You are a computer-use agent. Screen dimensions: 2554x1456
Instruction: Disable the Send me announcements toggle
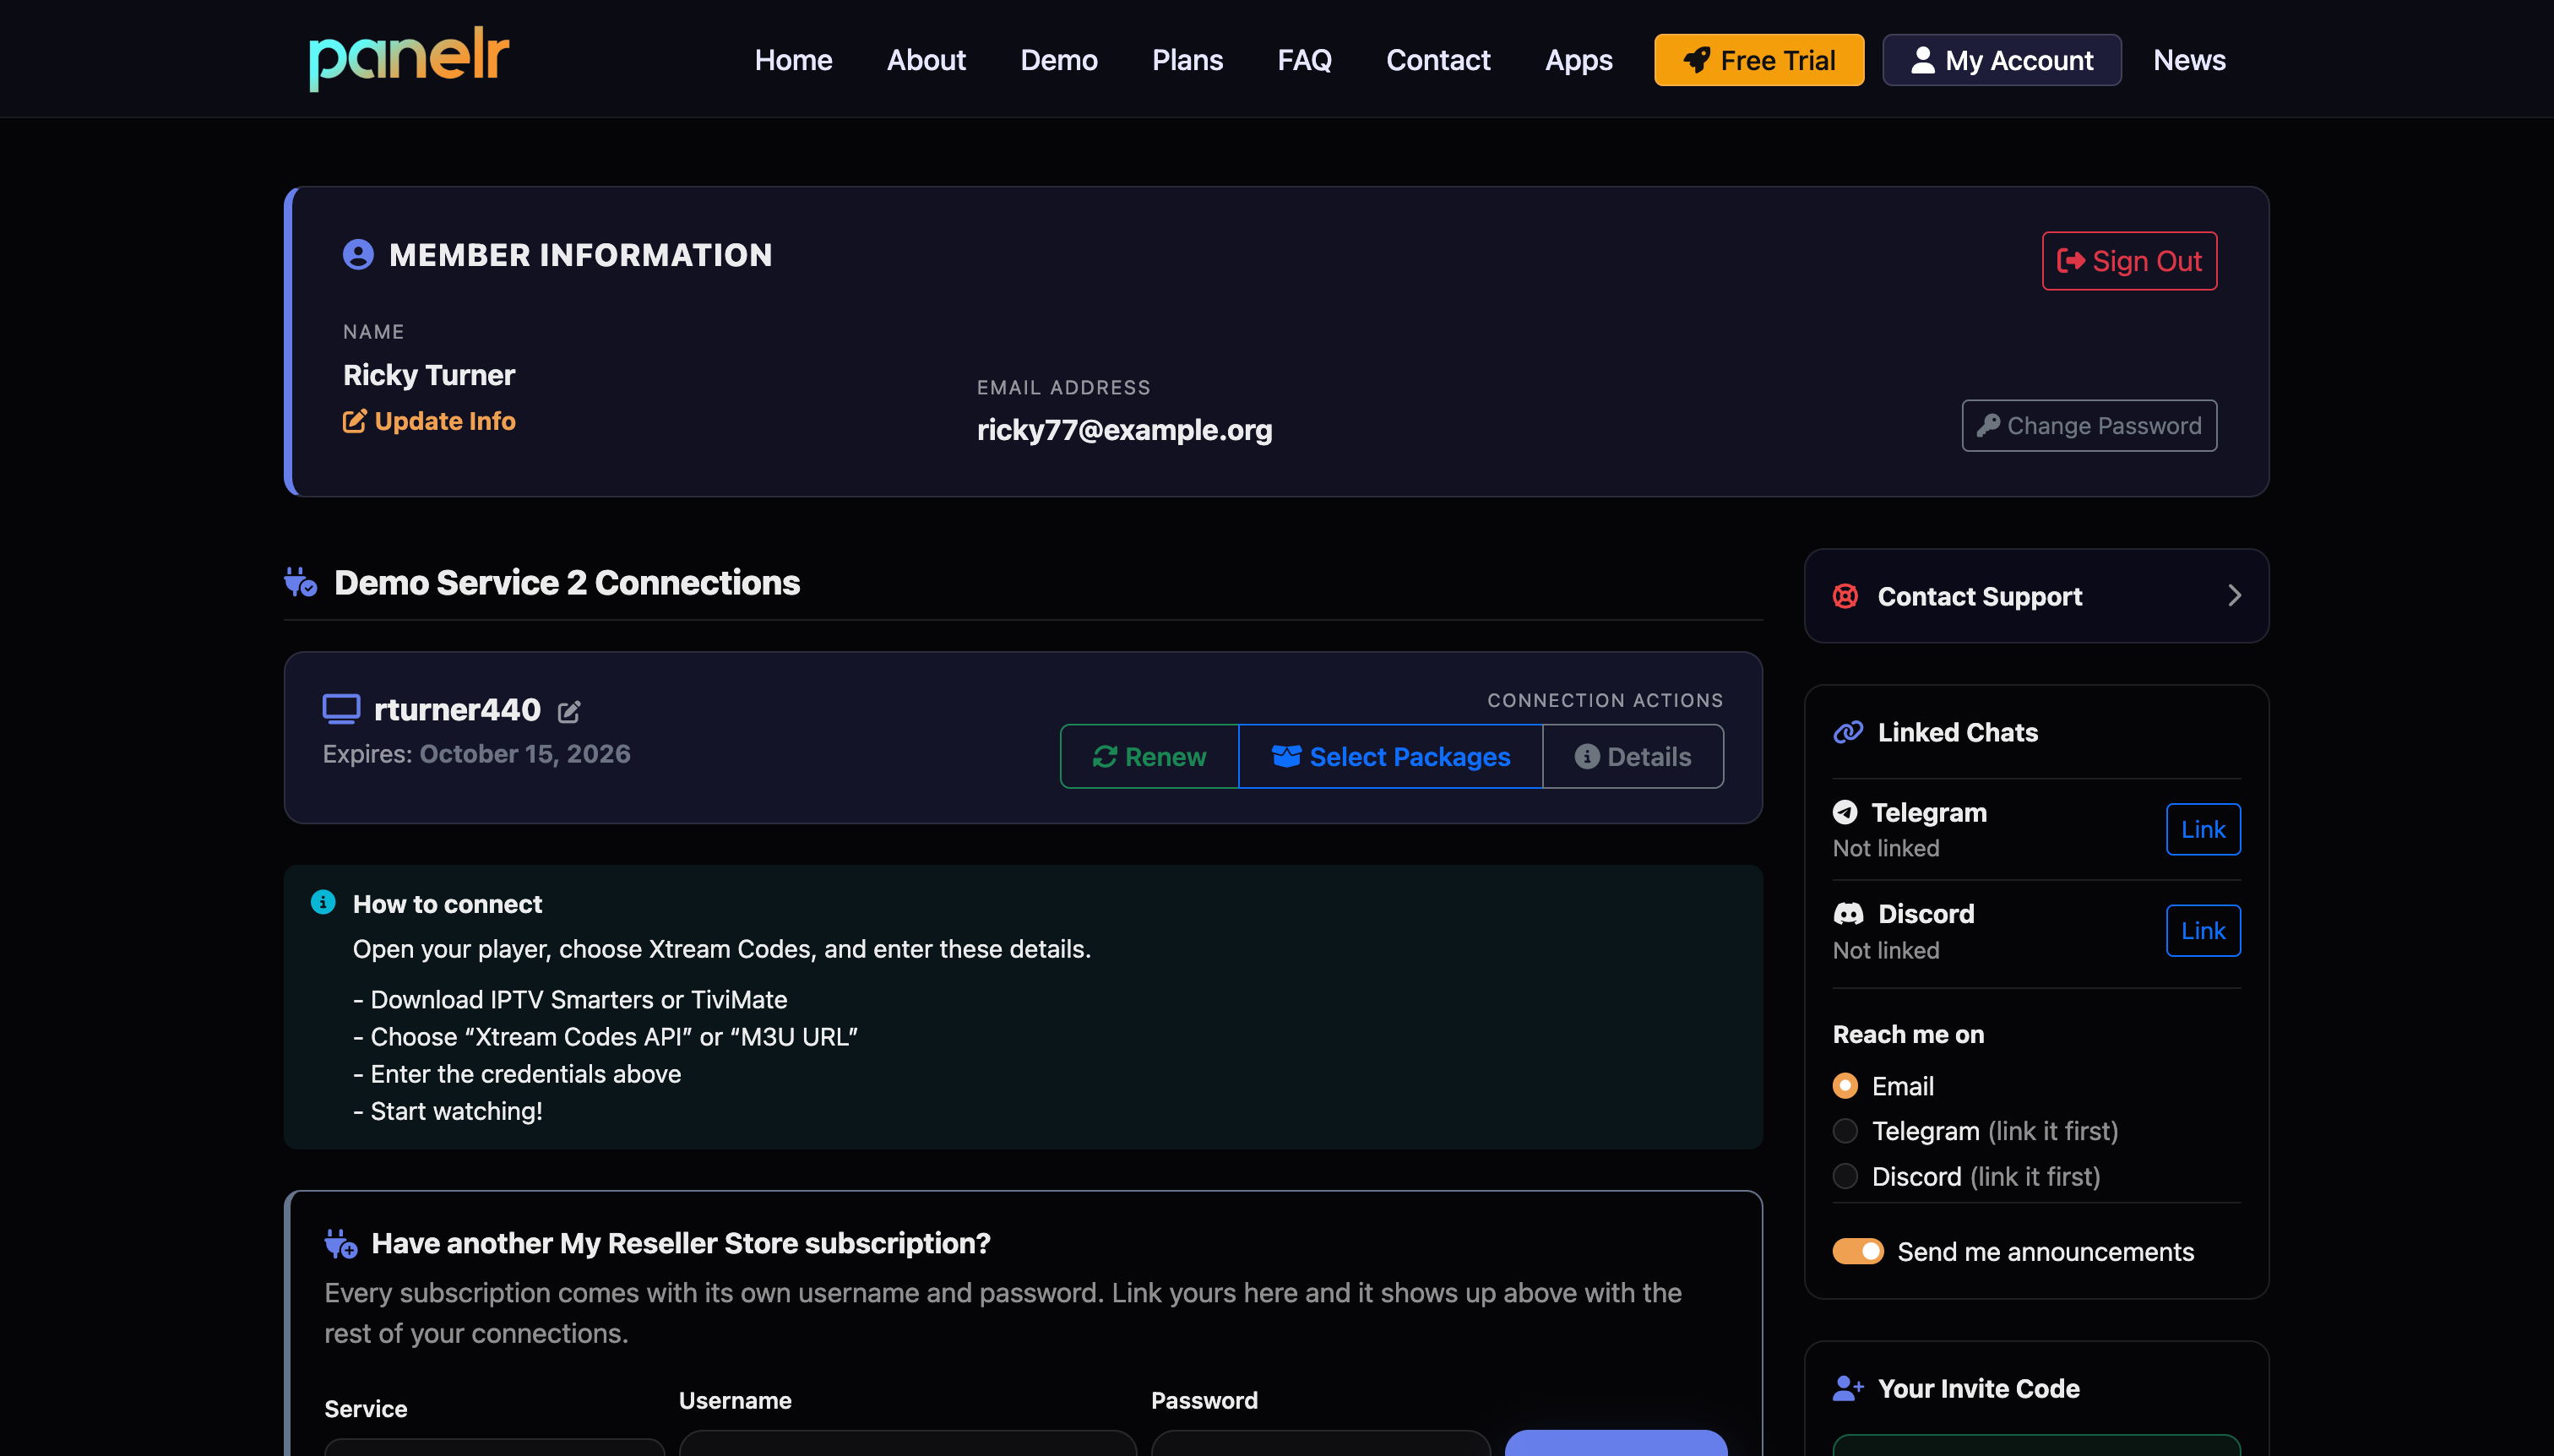click(x=1857, y=1251)
